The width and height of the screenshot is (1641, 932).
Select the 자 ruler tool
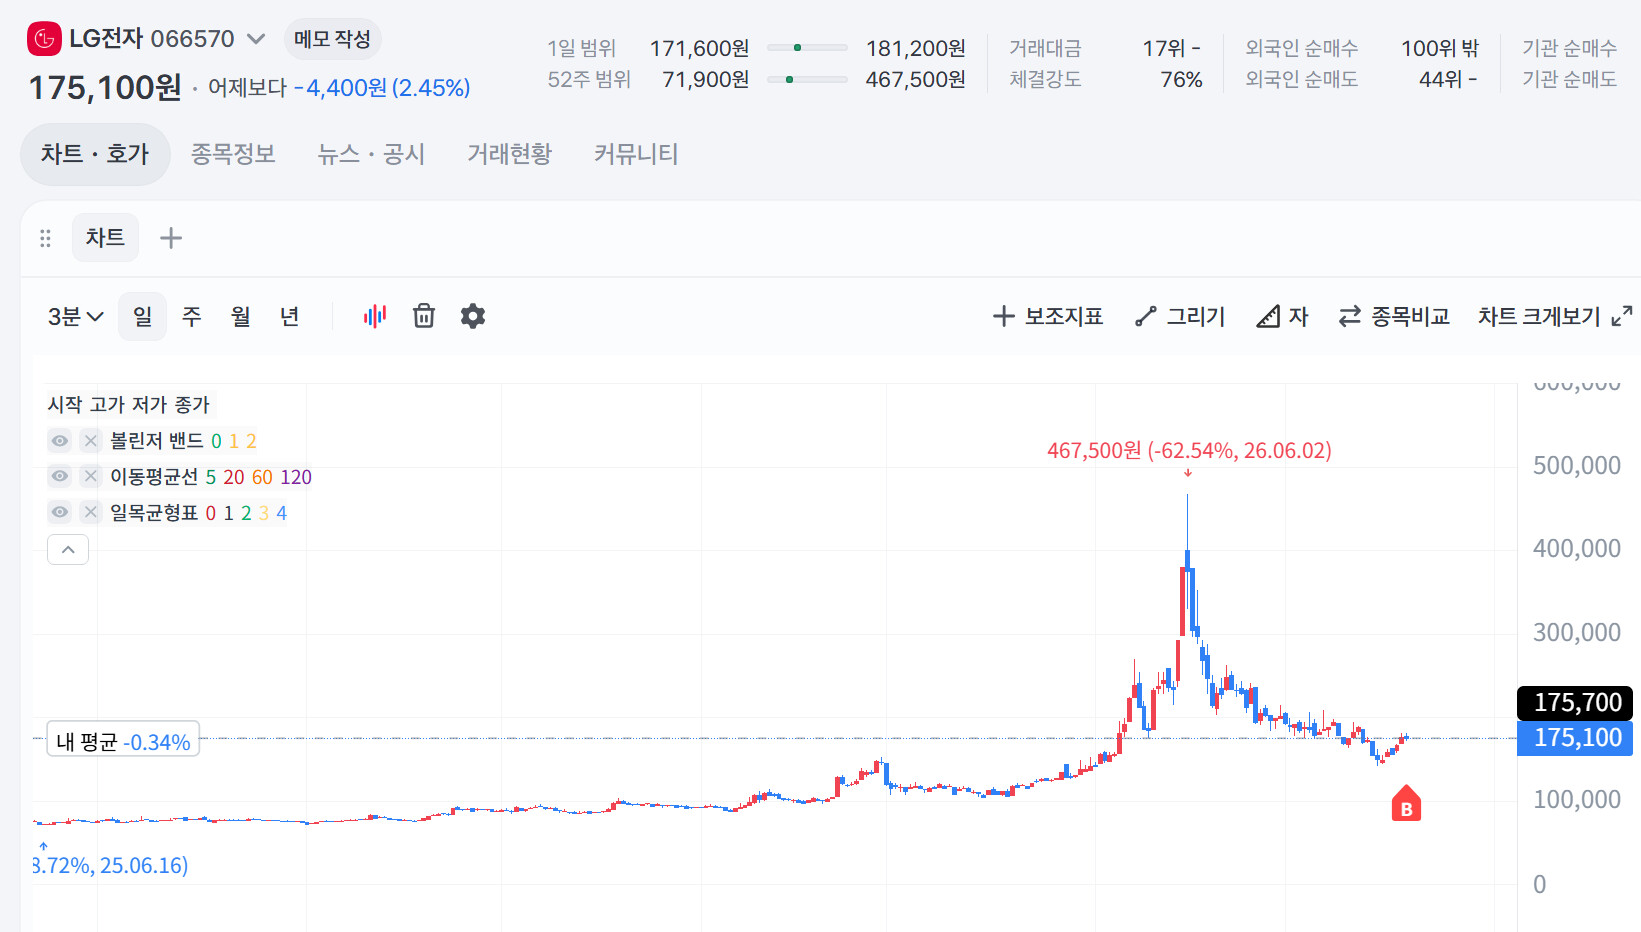(1282, 316)
